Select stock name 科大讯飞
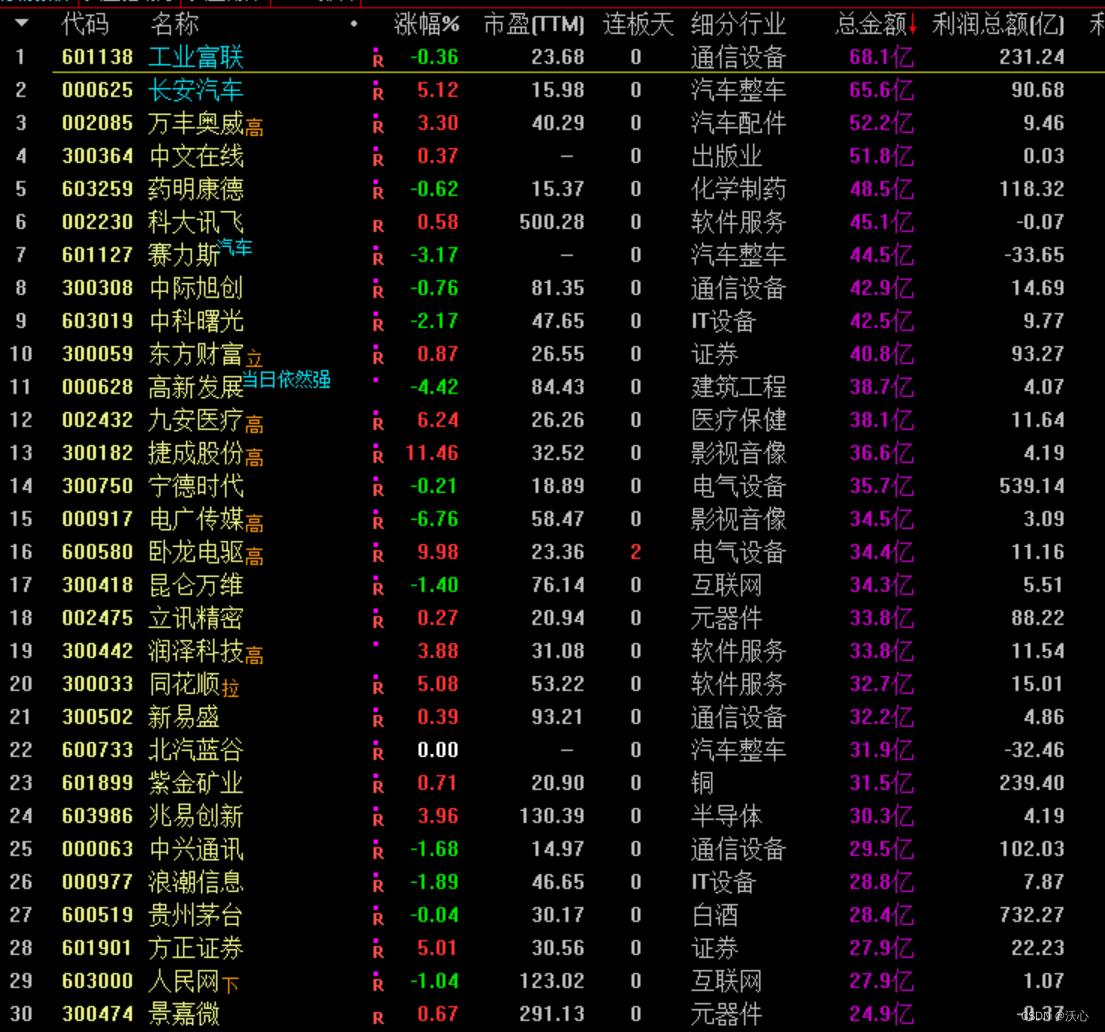 click(x=196, y=222)
